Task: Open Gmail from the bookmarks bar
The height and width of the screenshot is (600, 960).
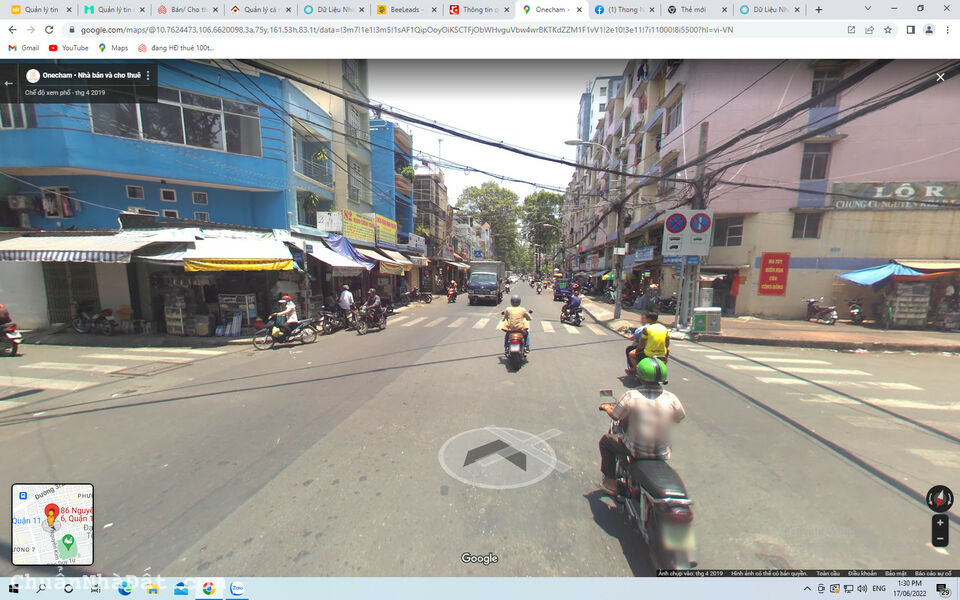Action: coord(24,47)
